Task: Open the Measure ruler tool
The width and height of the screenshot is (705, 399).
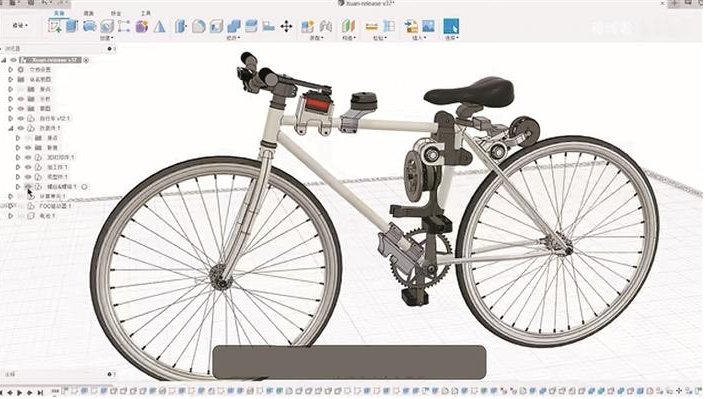Action: coord(371,27)
